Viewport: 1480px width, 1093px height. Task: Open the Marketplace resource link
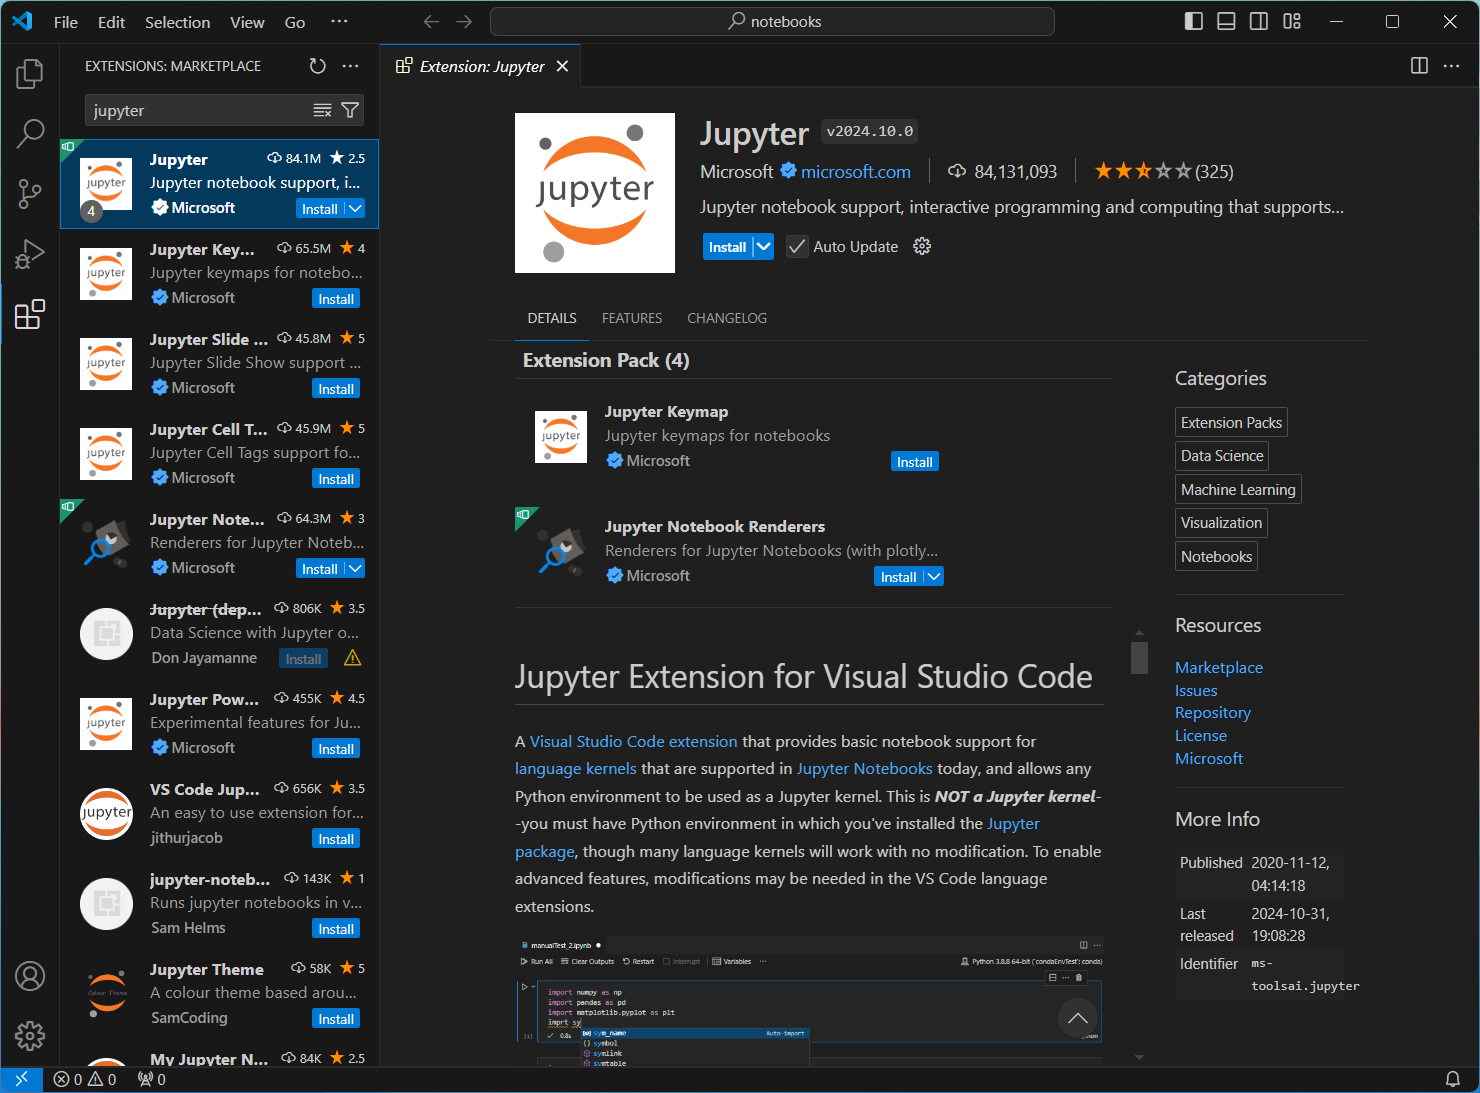pos(1219,667)
